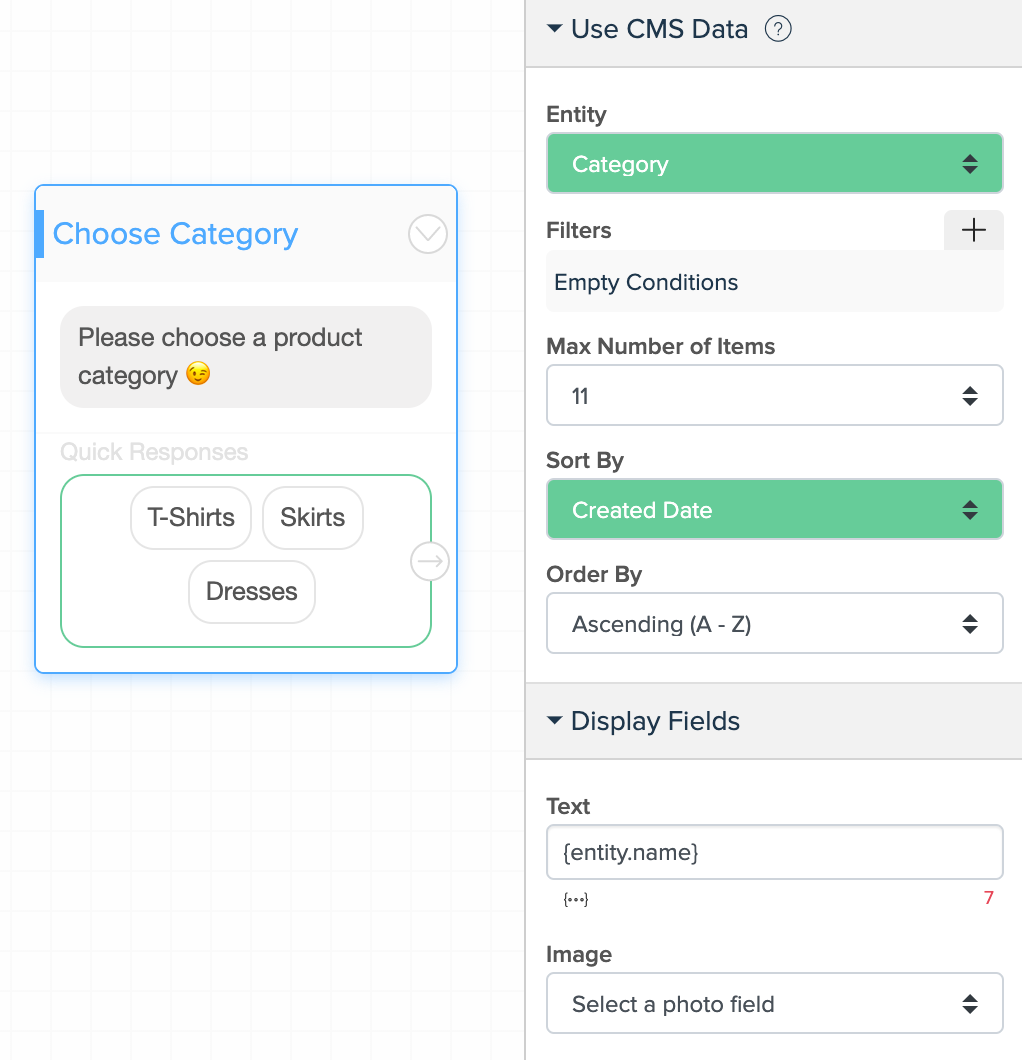Open the Order By Ascending dropdown
The width and height of the screenshot is (1022, 1060).
[x=775, y=623]
